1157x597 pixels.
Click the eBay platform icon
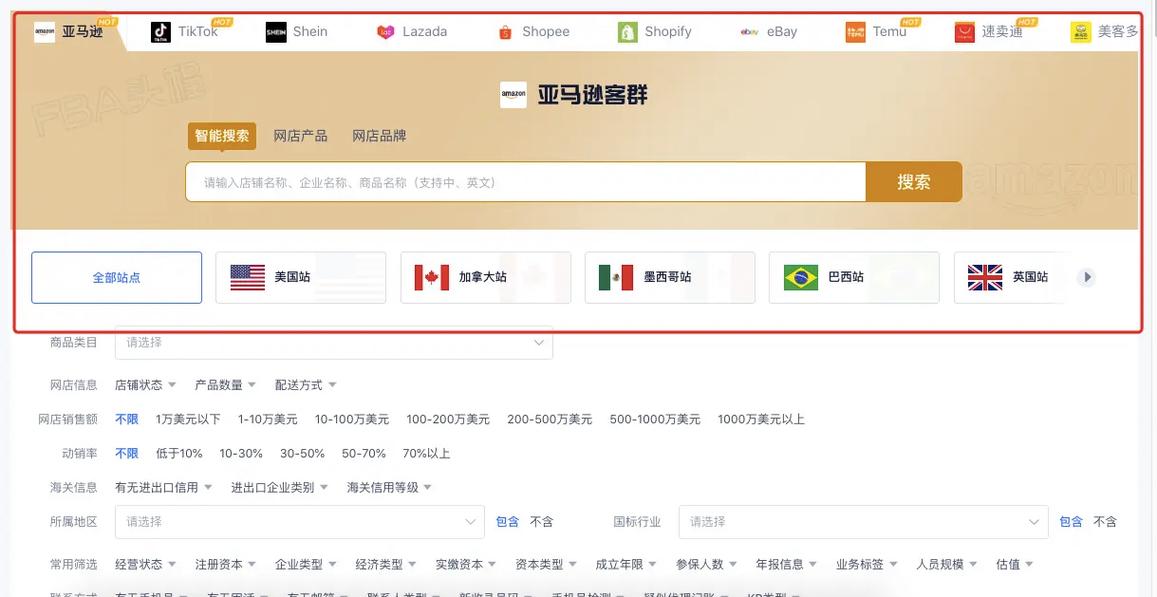pos(748,29)
